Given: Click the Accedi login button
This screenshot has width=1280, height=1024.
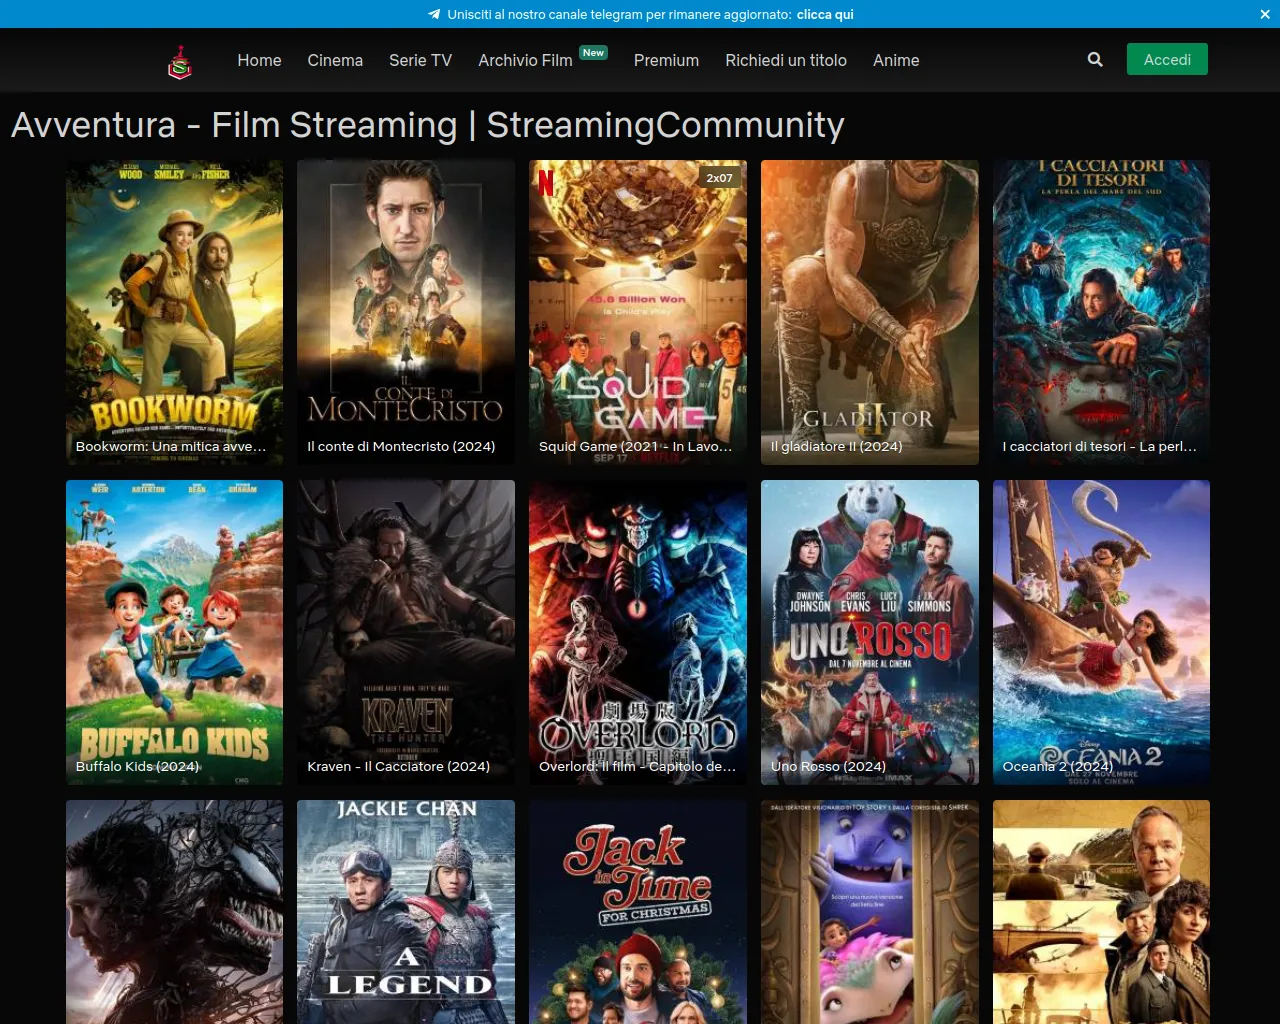Looking at the screenshot, I should coord(1167,59).
